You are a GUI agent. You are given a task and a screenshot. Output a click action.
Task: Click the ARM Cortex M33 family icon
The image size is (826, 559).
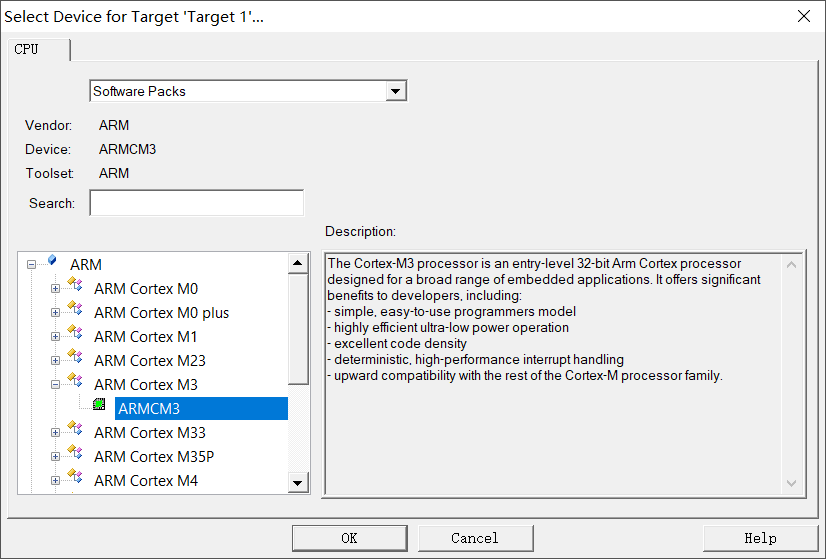coord(75,428)
